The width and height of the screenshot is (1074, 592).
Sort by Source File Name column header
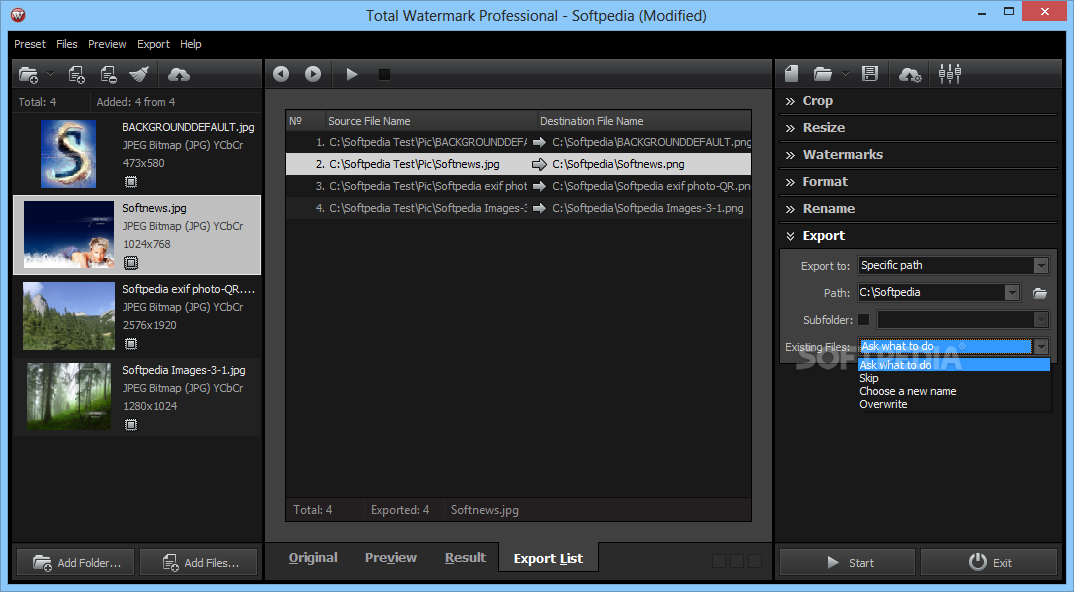[432, 121]
